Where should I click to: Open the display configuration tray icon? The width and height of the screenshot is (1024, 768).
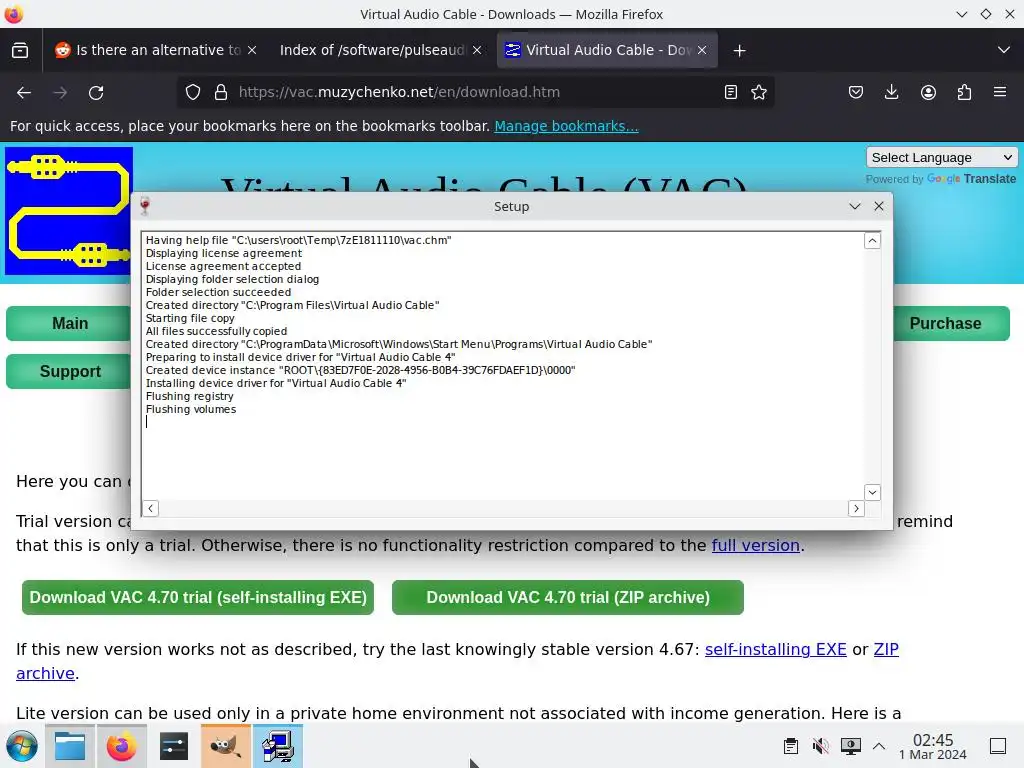coord(850,746)
